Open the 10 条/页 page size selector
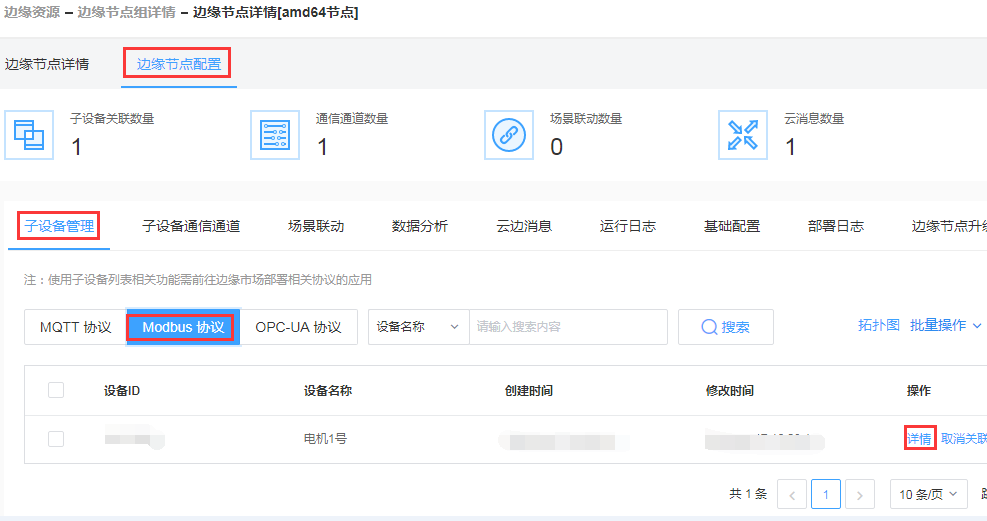Viewport: 987px width, 521px height. pos(930,494)
